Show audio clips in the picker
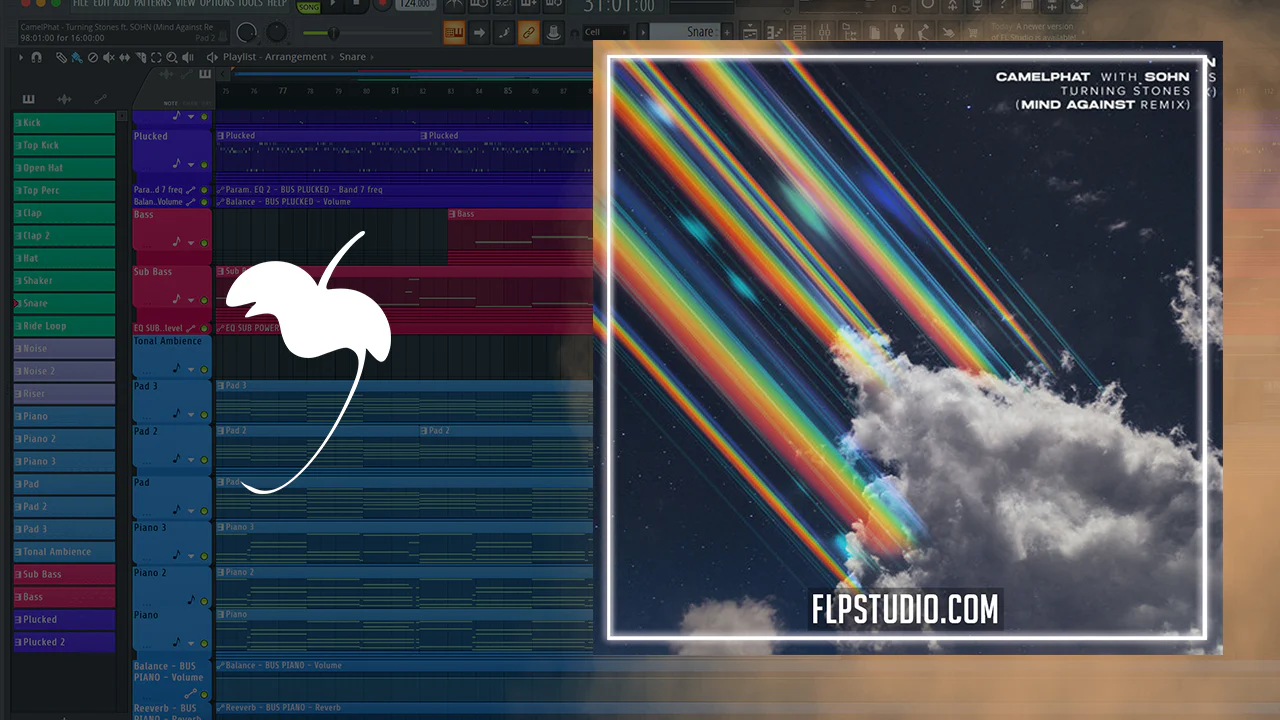This screenshot has width=1280, height=720. coord(65,99)
